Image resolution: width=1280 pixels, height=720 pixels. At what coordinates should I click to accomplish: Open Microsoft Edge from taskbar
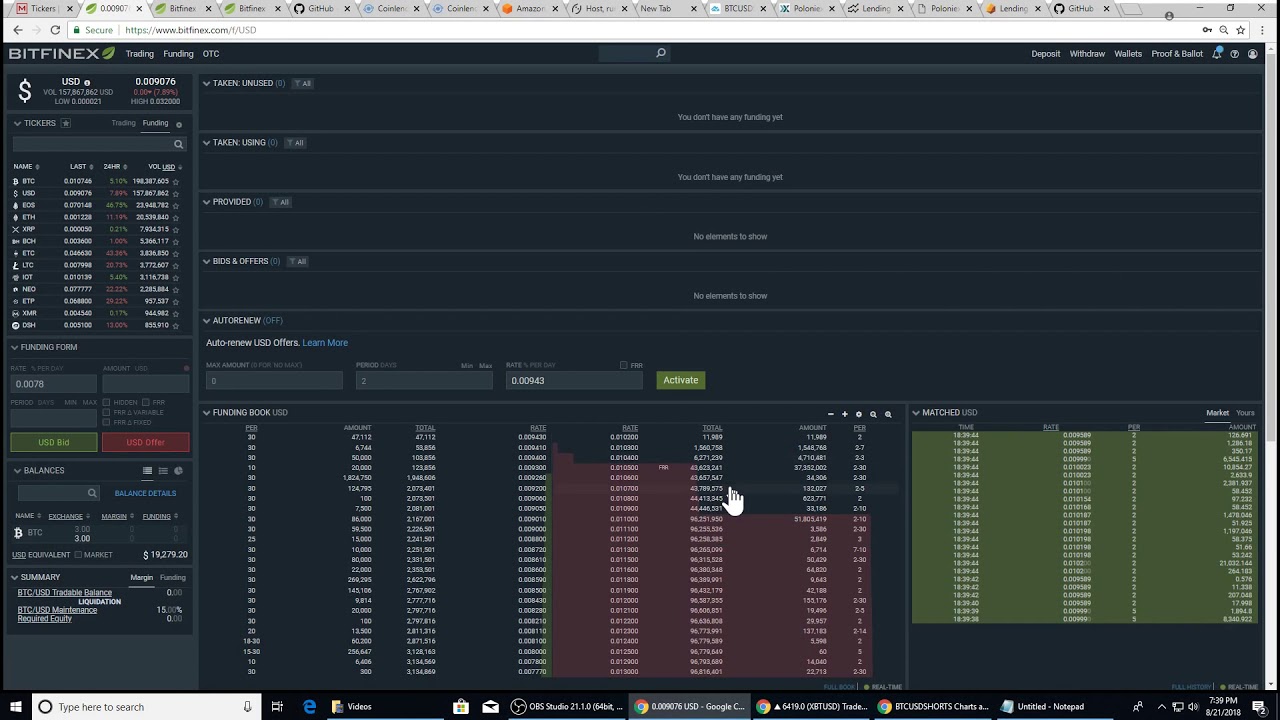tap(310, 706)
